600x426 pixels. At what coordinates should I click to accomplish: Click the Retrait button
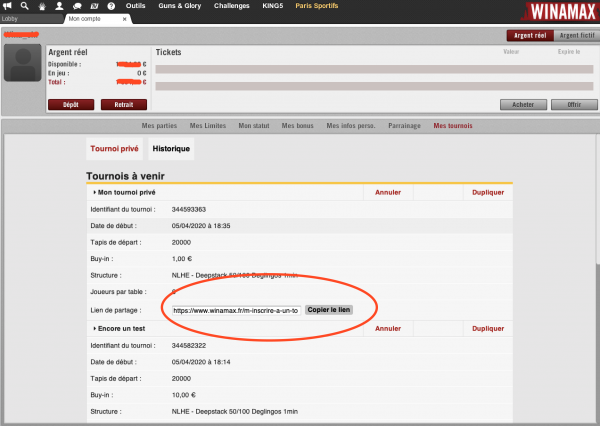pyautogui.click(x=124, y=104)
